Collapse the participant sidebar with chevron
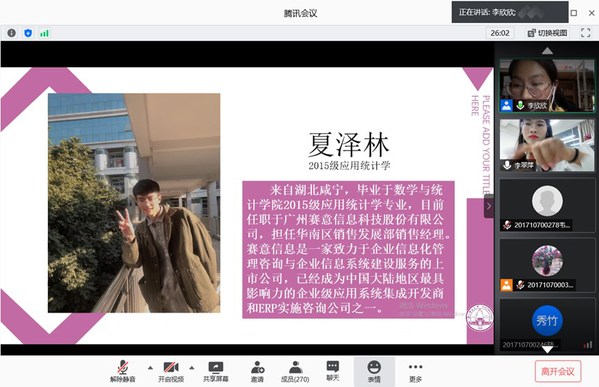Viewport: 599px width, 387px height. click(489, 206)
